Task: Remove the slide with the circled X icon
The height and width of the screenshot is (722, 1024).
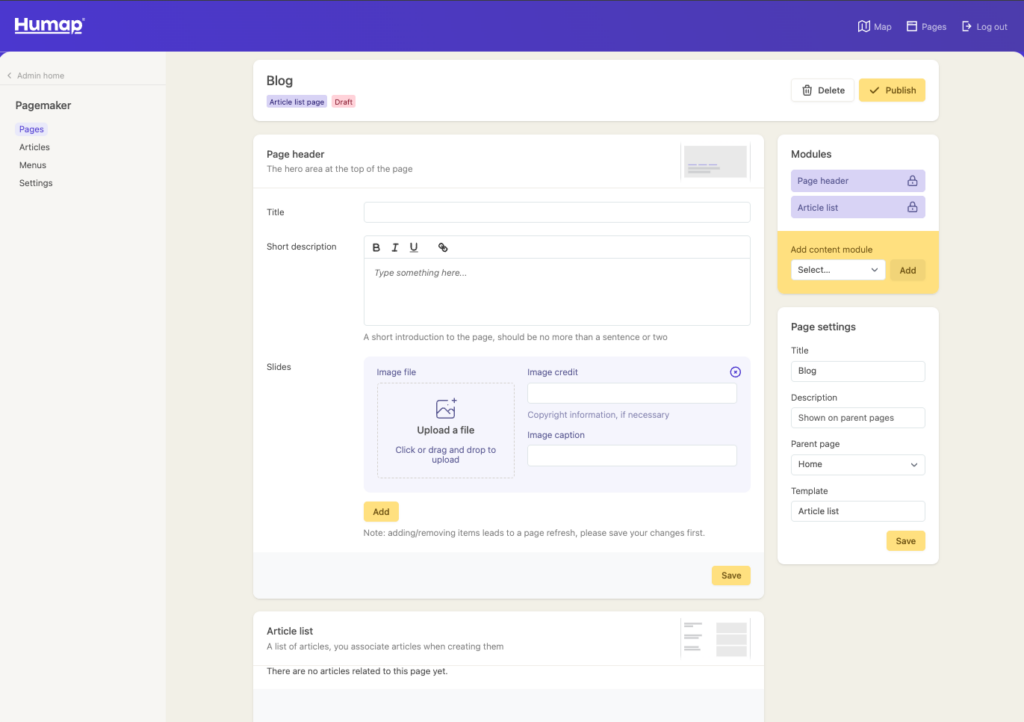Action: [x=736, y=372]
